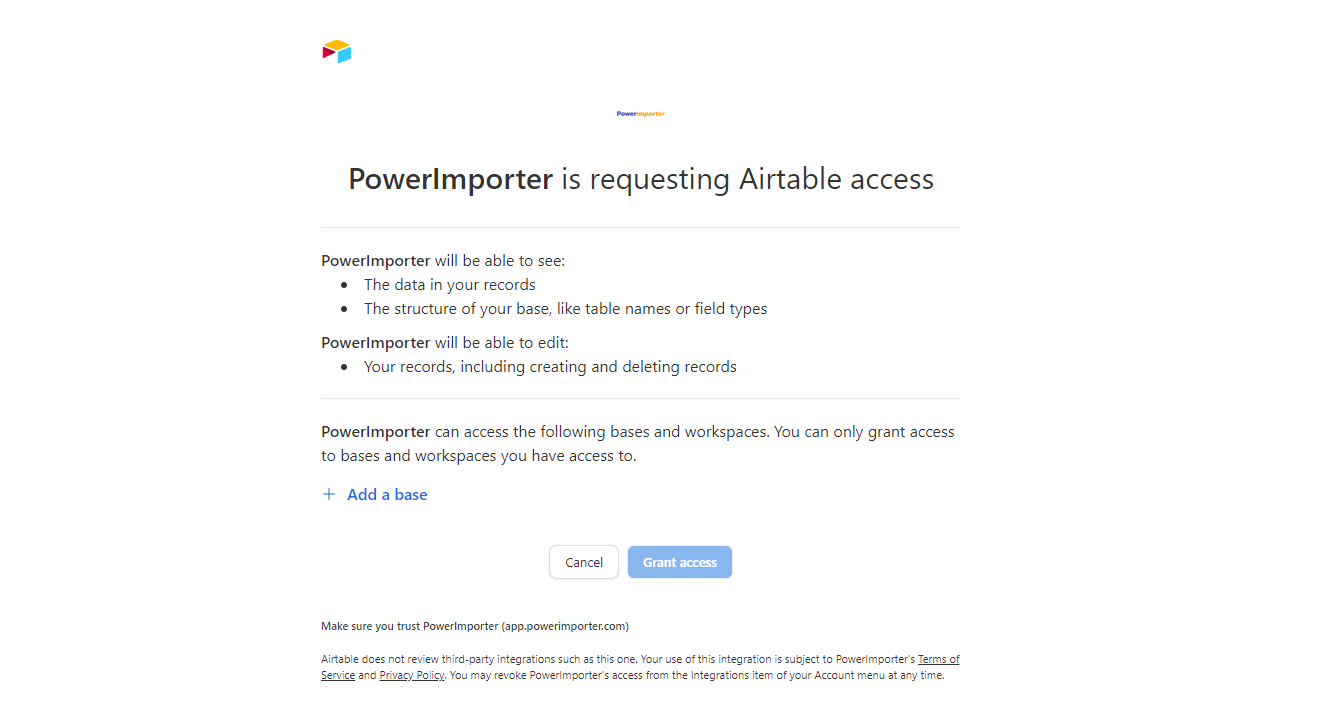
Task: Click the app.powerimporter.com trust notice
Action: (x=474, y=626)
